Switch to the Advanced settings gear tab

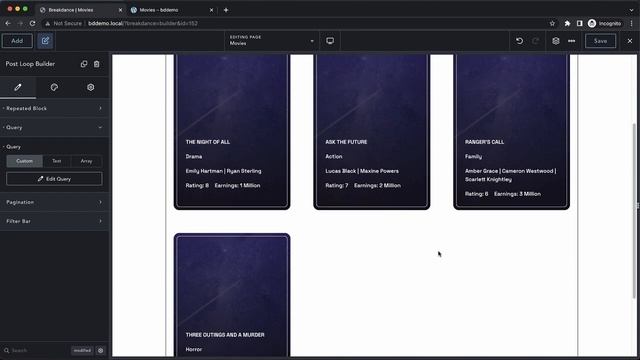click(x=90, y=87)
